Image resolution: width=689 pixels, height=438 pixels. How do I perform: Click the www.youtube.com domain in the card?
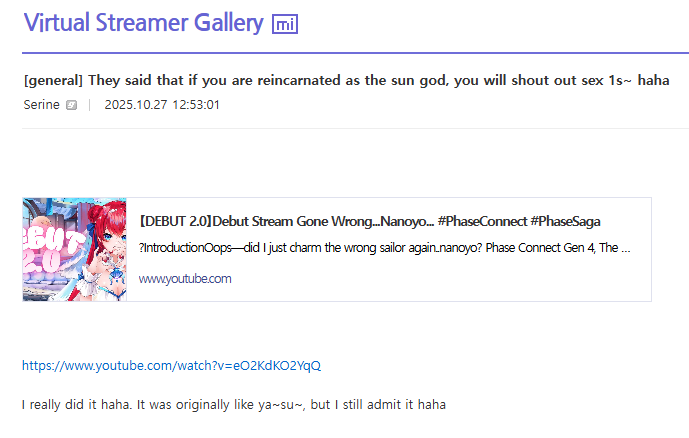[185, 279]
